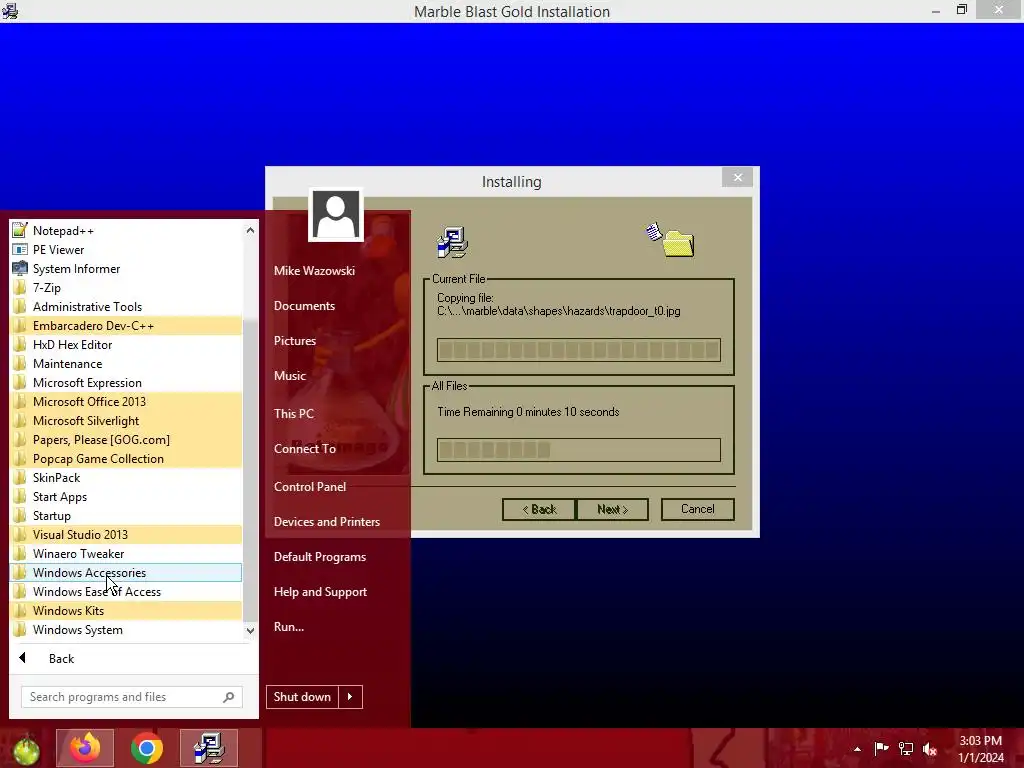1024x768 pixels.
Task: Click the file copy folder icon
Action: coord(671,240)
